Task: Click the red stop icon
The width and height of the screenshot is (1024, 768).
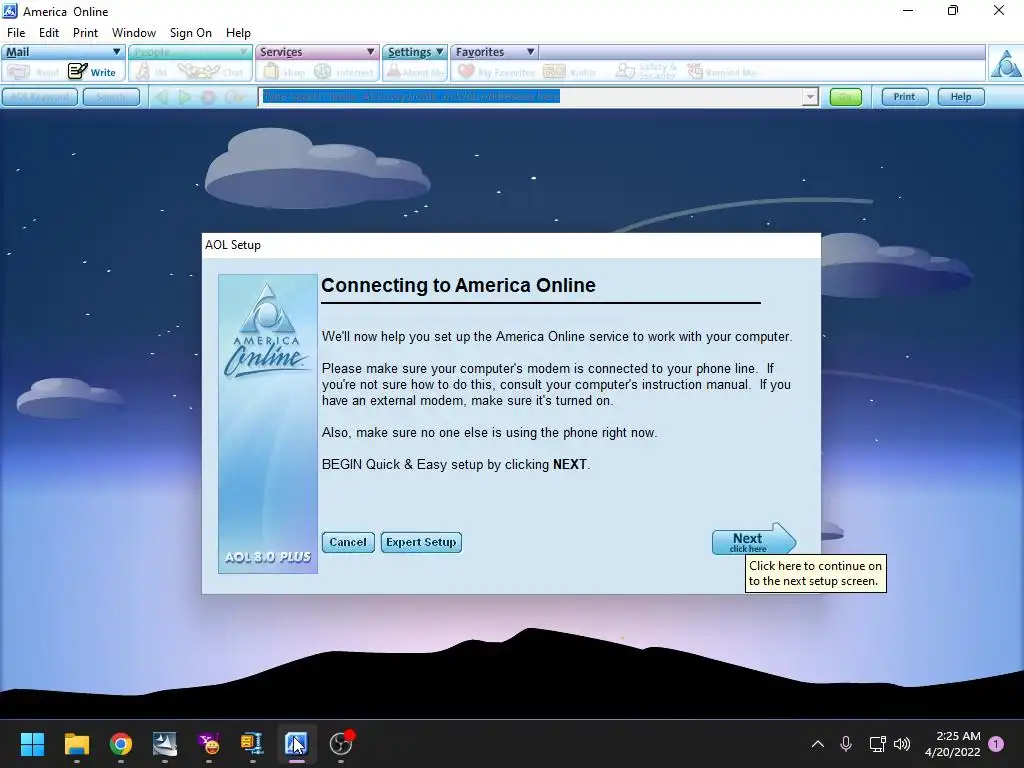Action: pyautogui.click(x=208, y=97)
